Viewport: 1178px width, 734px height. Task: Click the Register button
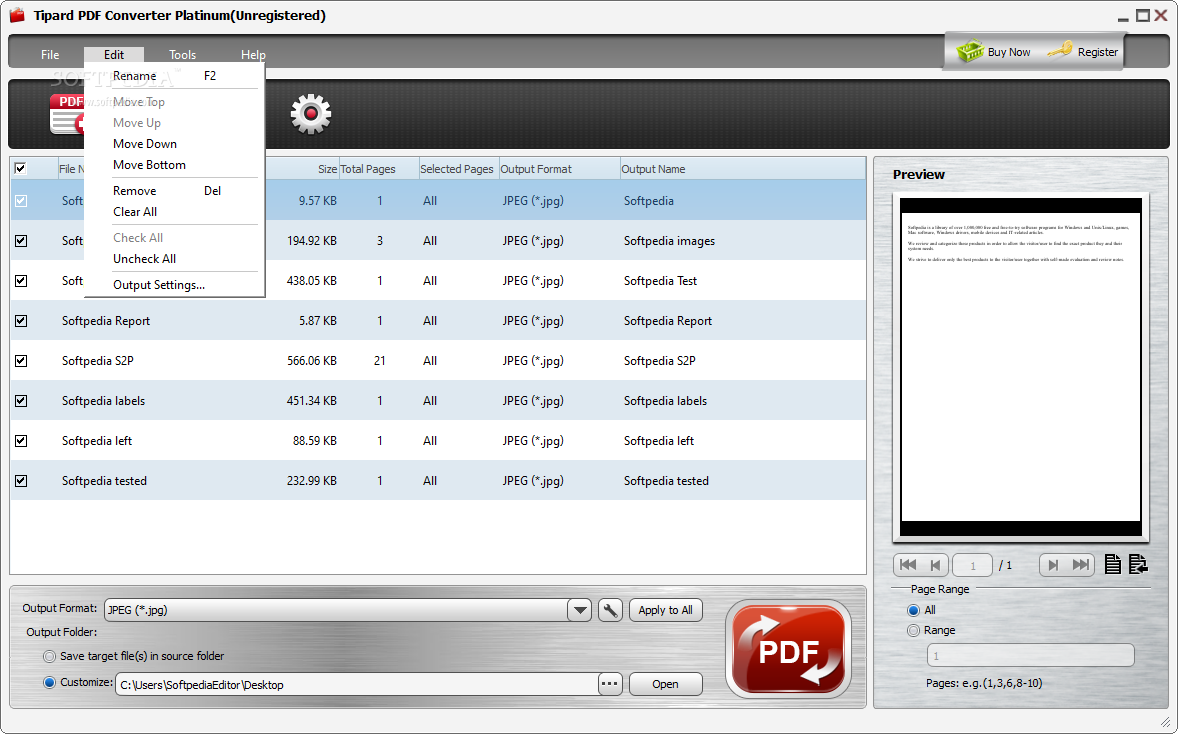tap(1083, 52)
